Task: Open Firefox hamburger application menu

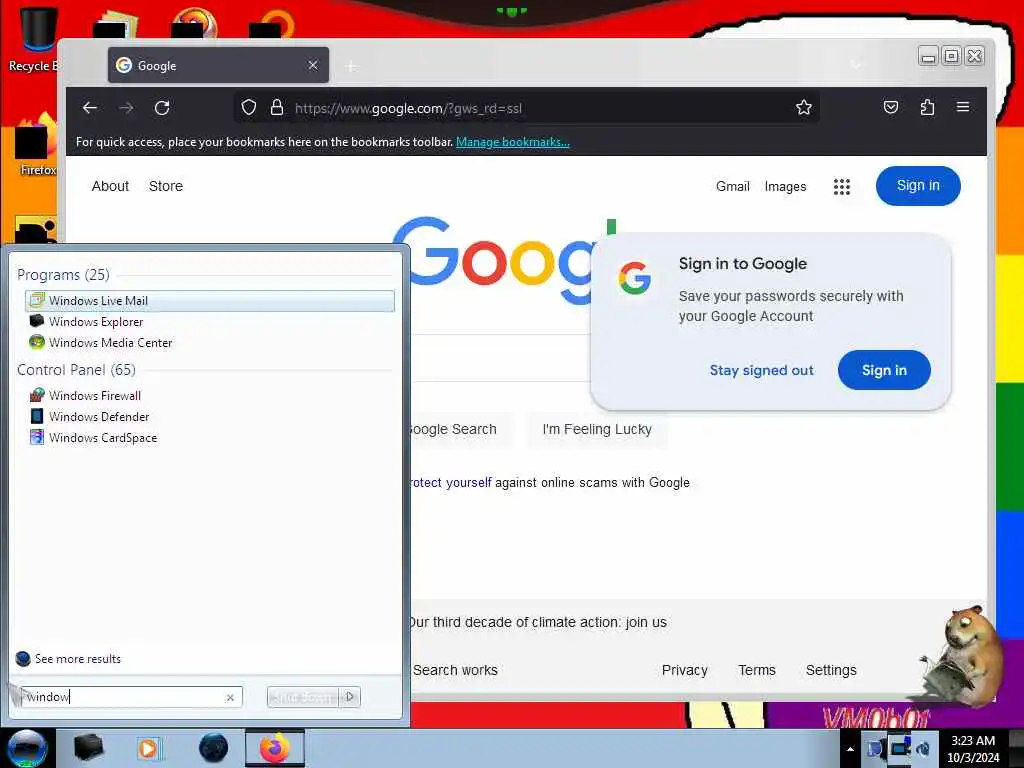Action: 963,107
